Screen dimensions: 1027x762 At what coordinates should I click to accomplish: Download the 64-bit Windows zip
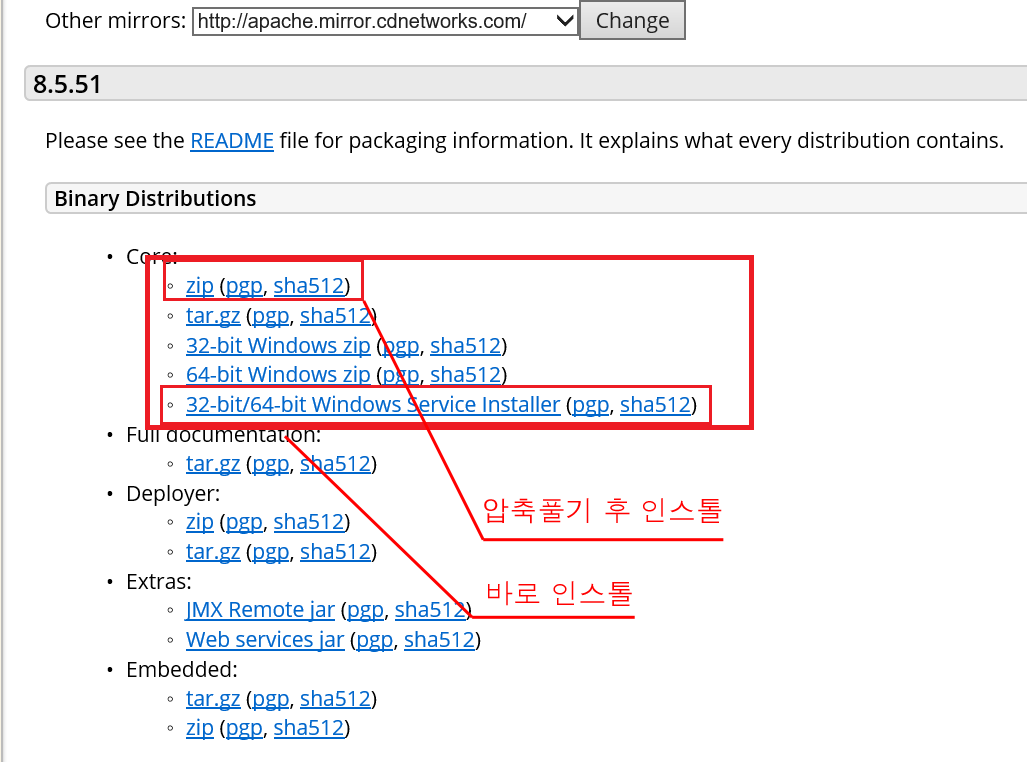point(278,375)
